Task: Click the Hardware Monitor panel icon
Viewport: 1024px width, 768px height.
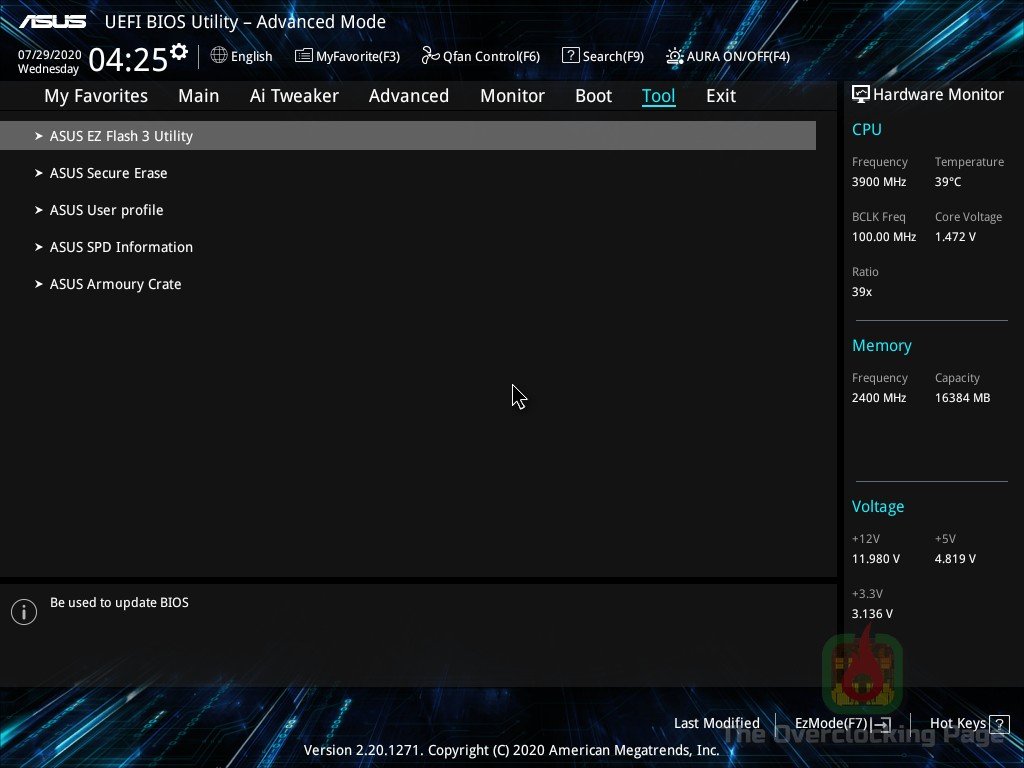Action: coord(861,93)
